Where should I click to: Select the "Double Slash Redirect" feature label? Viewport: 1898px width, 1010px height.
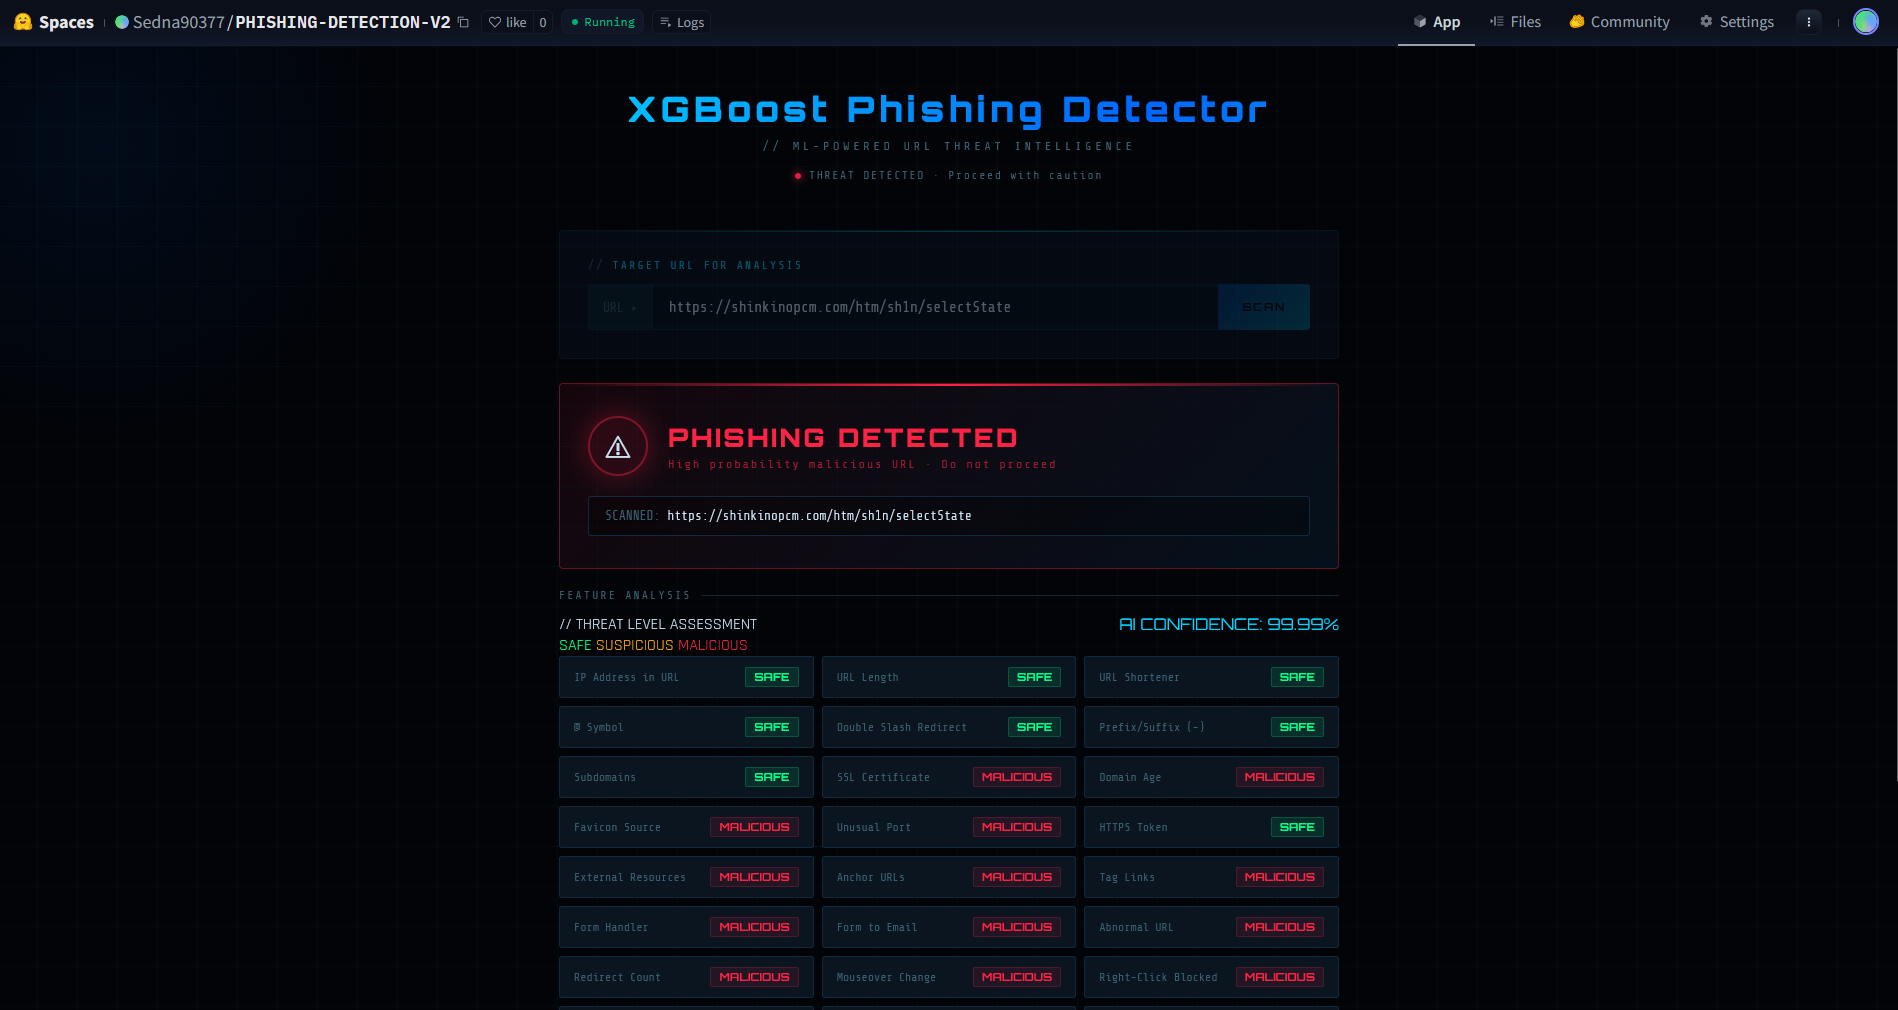coord(901,727)
